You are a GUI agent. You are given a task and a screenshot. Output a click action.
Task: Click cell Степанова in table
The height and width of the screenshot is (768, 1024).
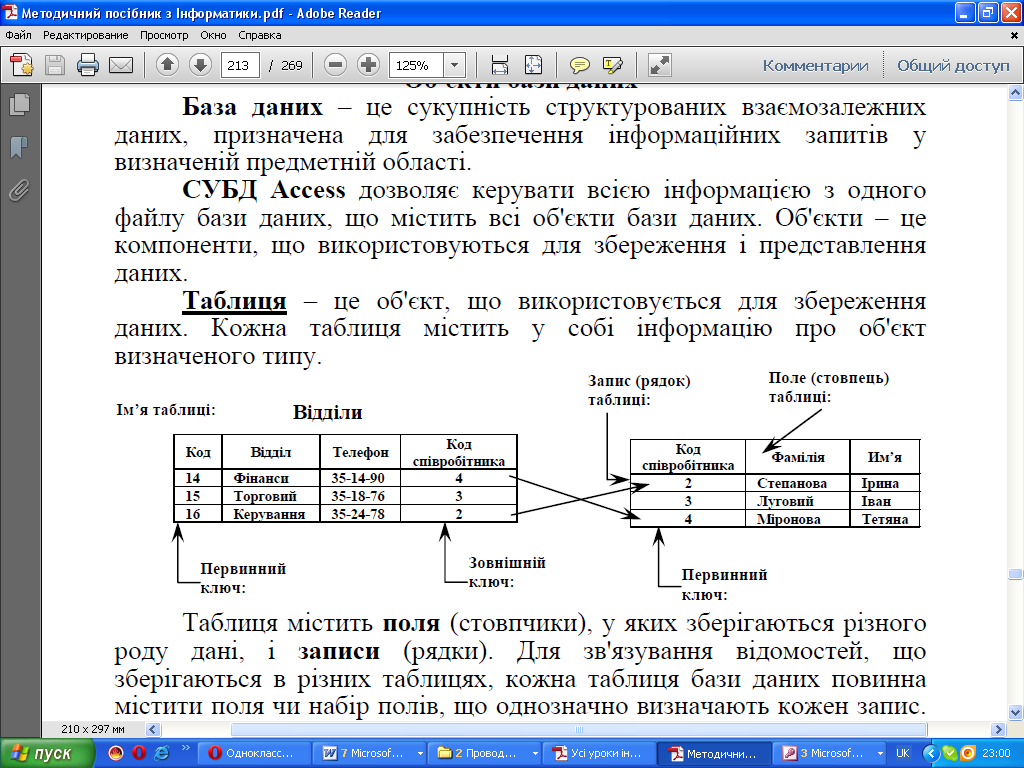(x=792, y=483)
